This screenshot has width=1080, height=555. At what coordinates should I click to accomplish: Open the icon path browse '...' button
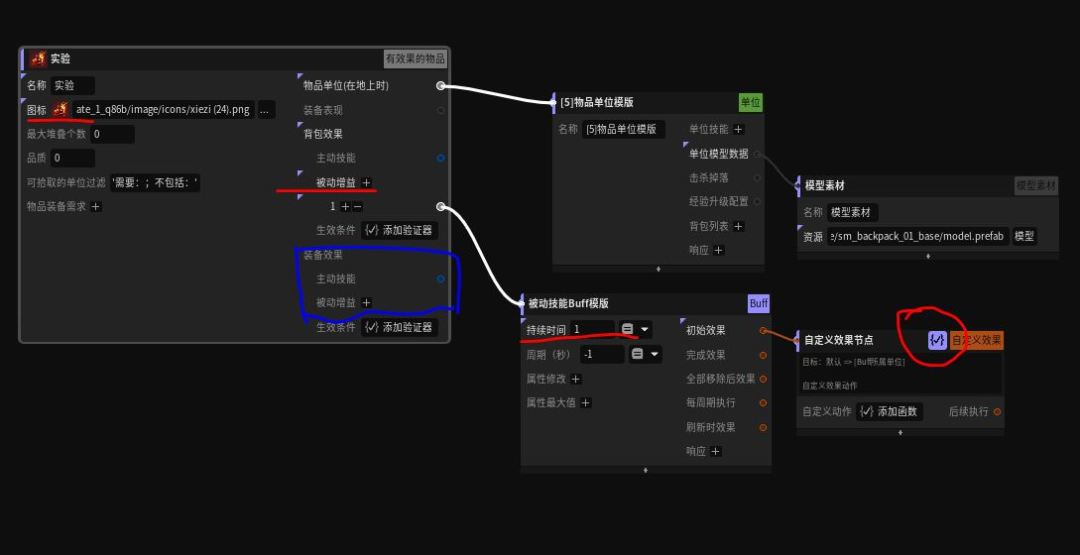267,109
